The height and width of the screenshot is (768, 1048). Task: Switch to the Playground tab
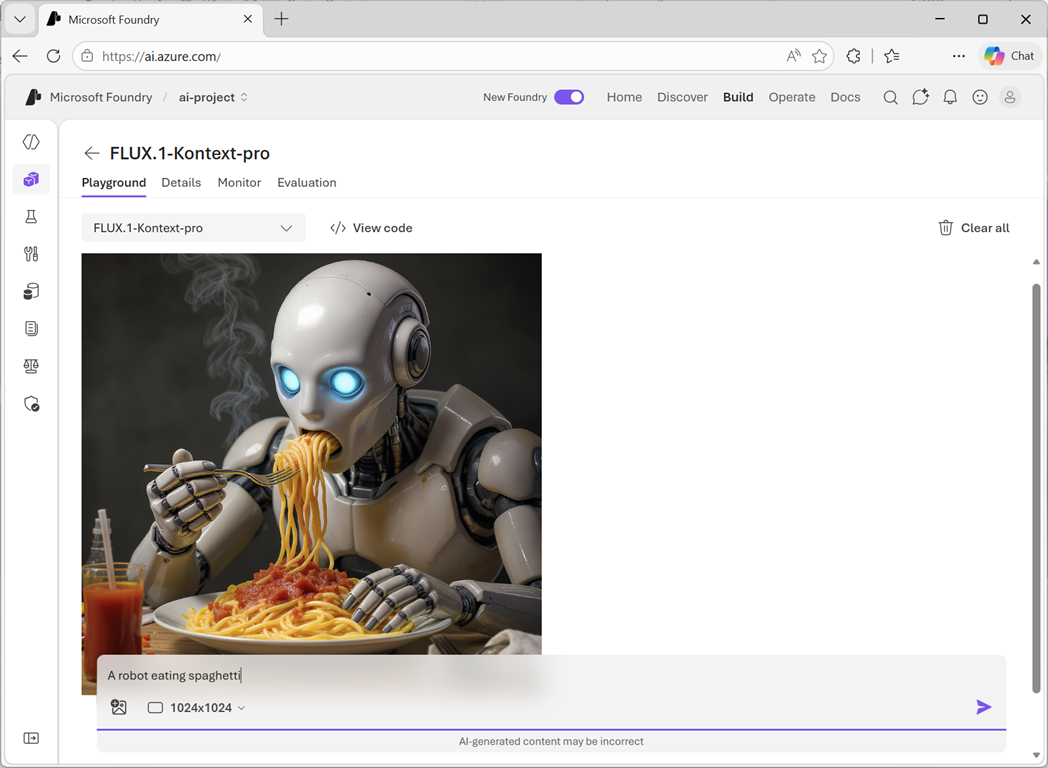coord(114,182)
